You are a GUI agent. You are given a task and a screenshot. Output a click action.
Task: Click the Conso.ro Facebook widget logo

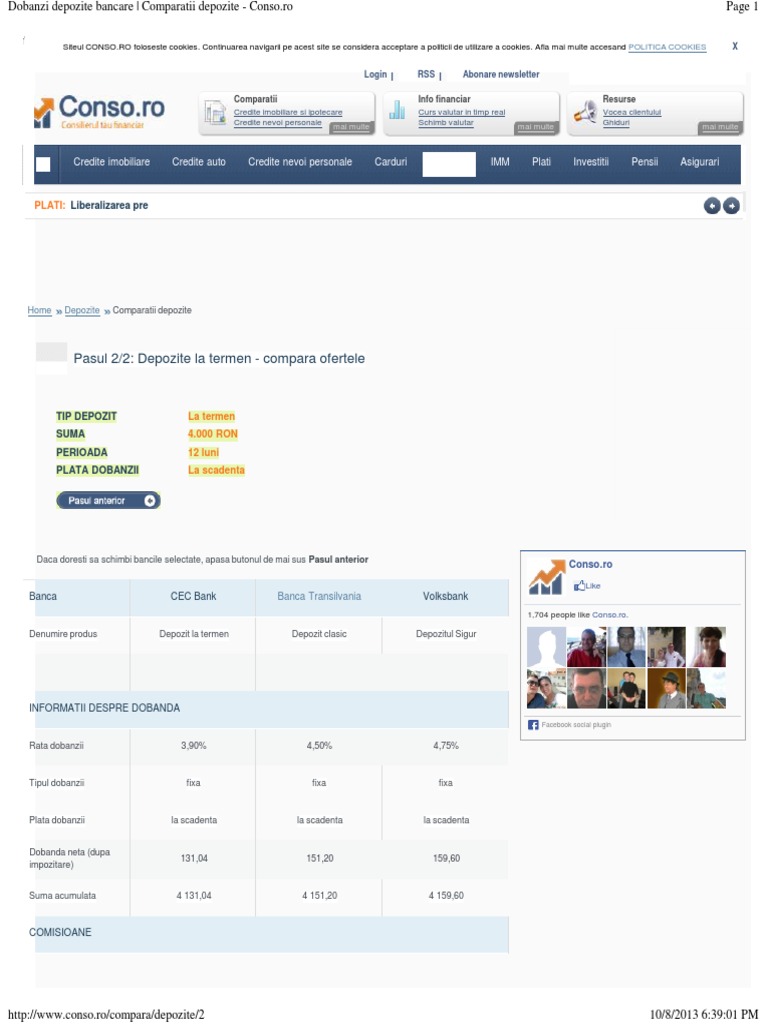[x=546, y=576]
